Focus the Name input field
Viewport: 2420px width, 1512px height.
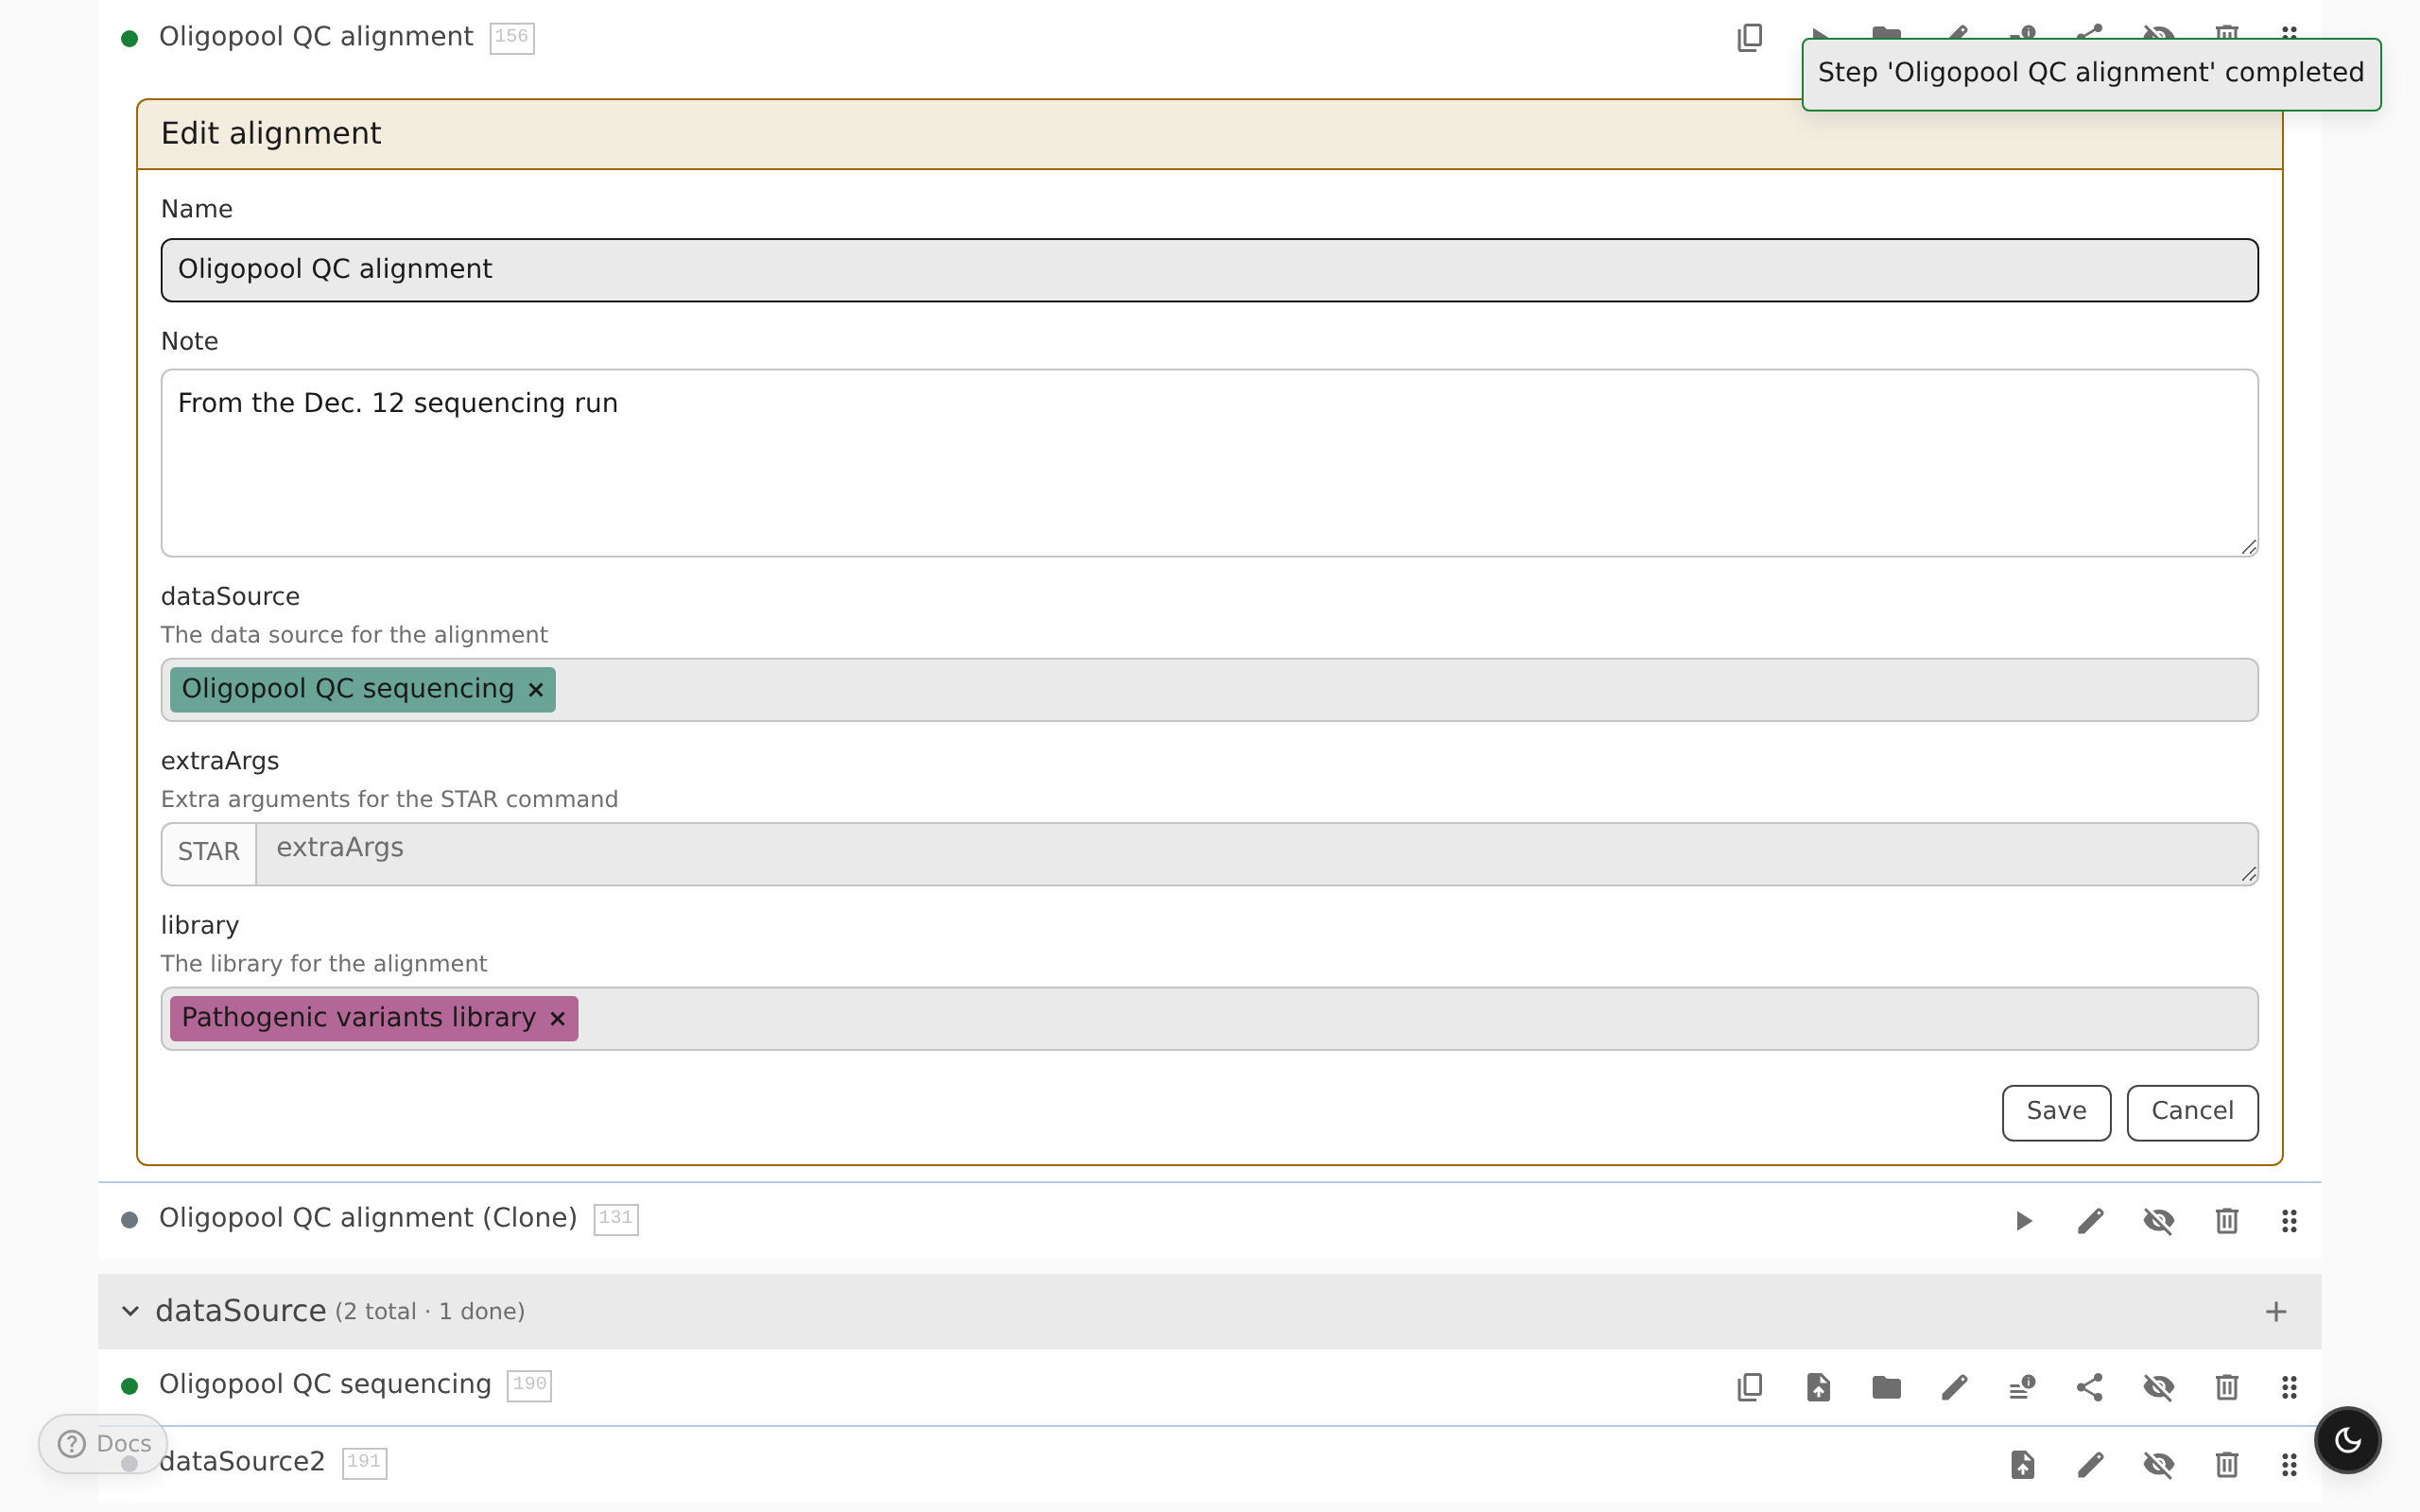coord(1209,270)
